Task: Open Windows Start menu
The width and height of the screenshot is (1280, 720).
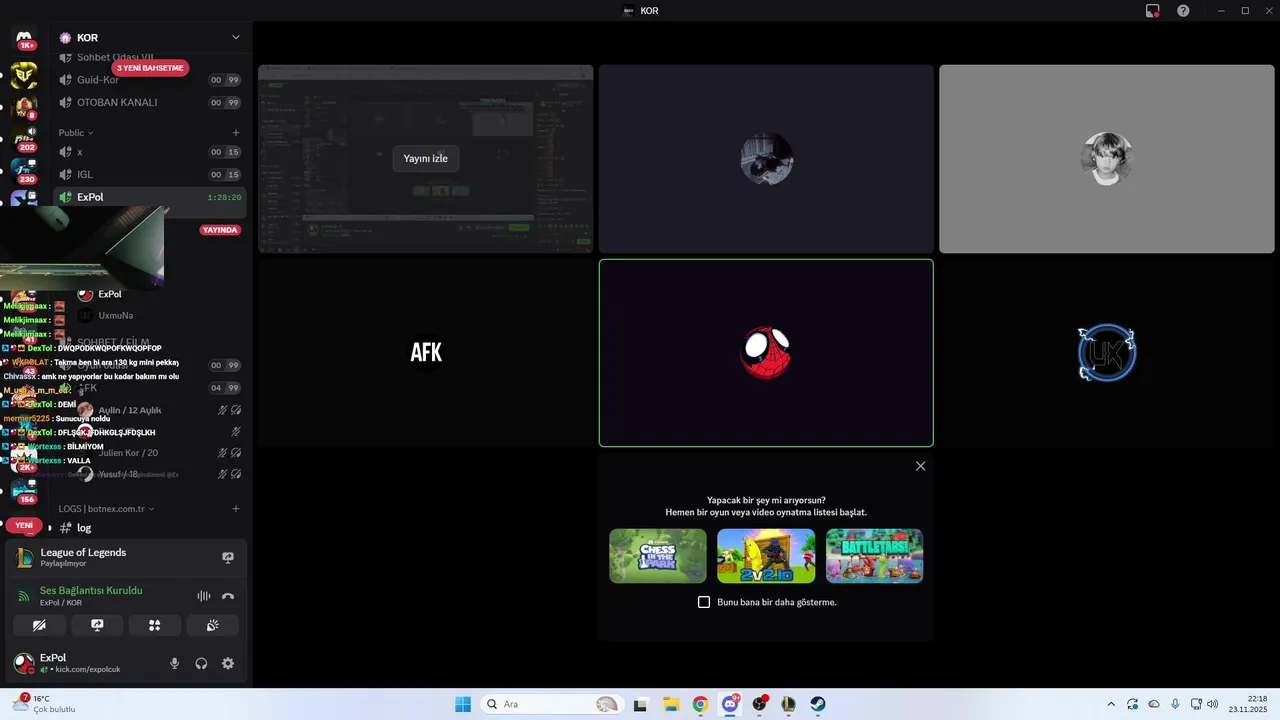Action: click(x=463, y=704)
